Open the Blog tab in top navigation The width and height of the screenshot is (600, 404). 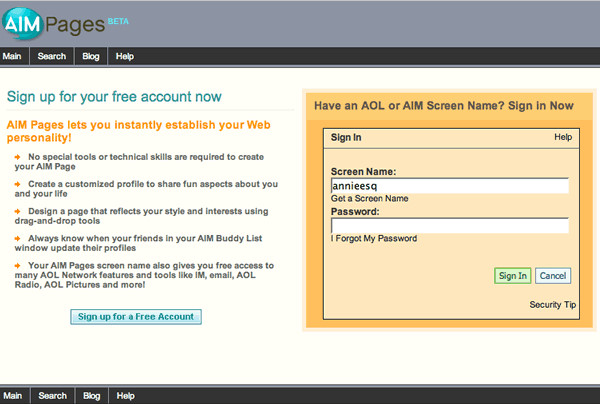(x=91, y=56)
